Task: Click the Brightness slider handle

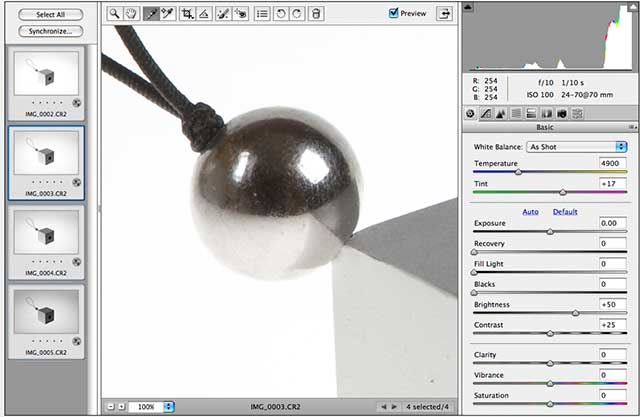Action: tap(576, 313)
